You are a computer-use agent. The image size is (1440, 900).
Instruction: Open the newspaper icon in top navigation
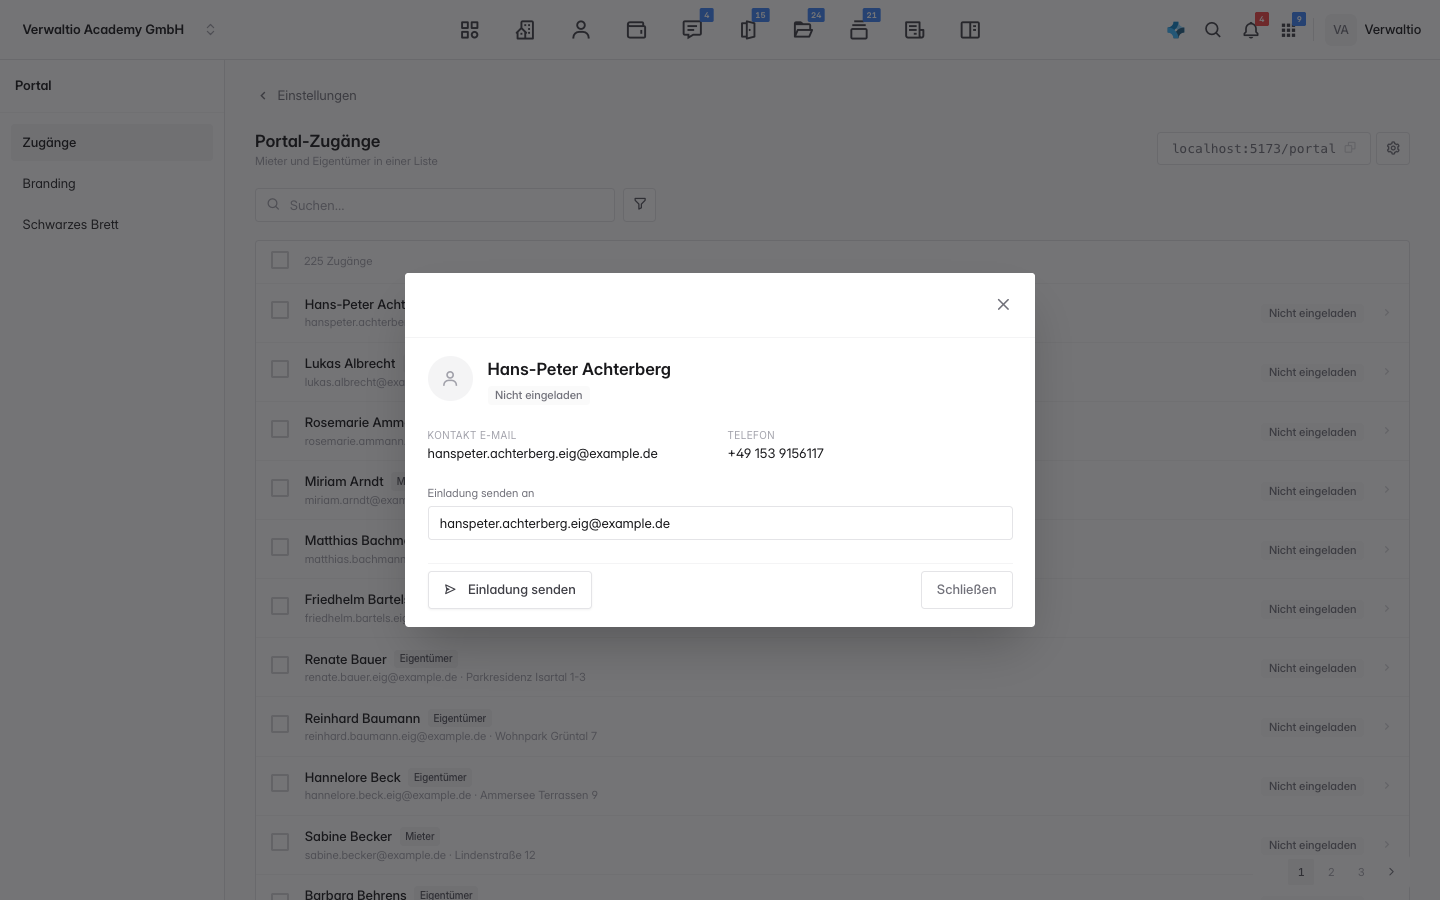pos(914,30)
